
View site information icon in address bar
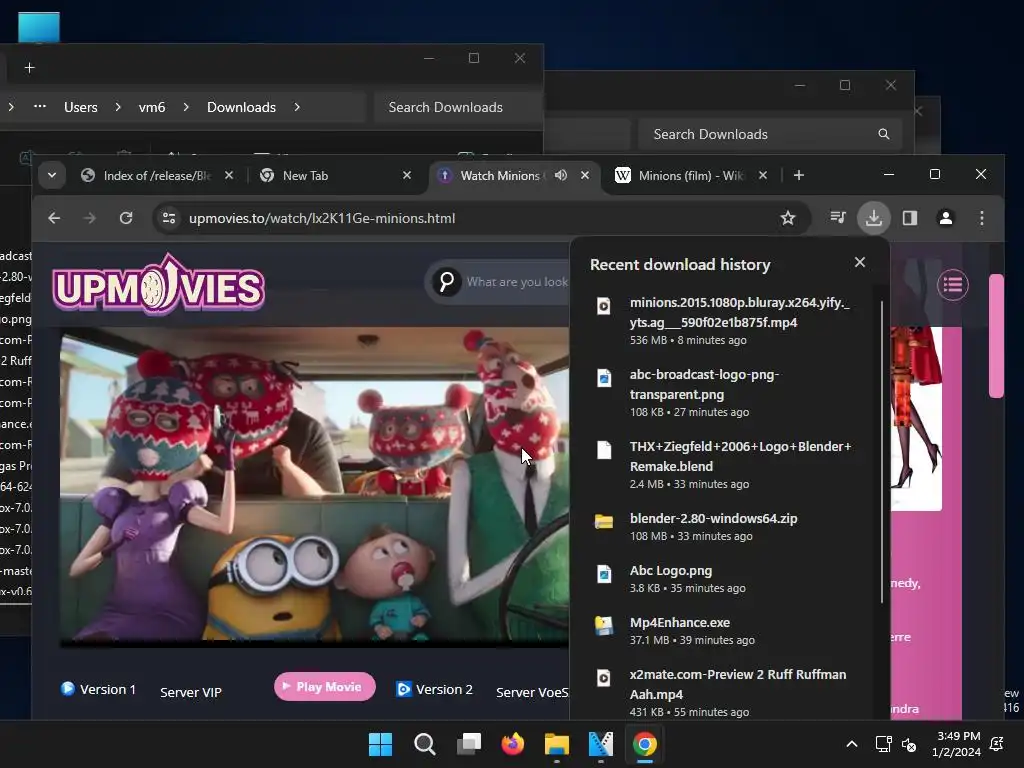click(168, 218)
